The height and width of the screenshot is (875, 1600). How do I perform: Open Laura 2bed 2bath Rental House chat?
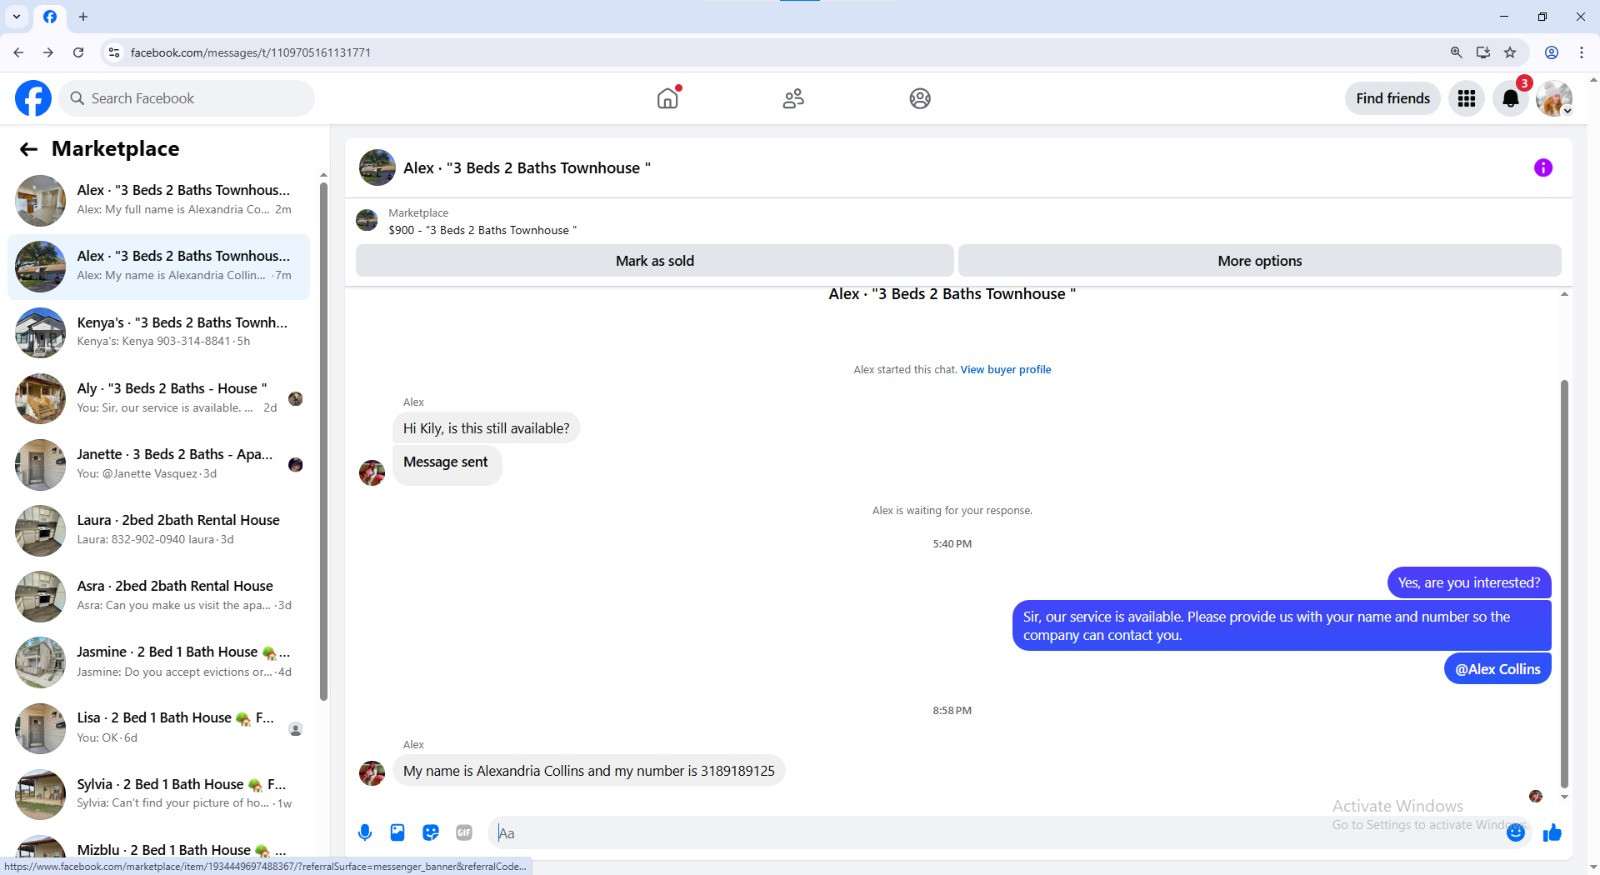point(159,530)
